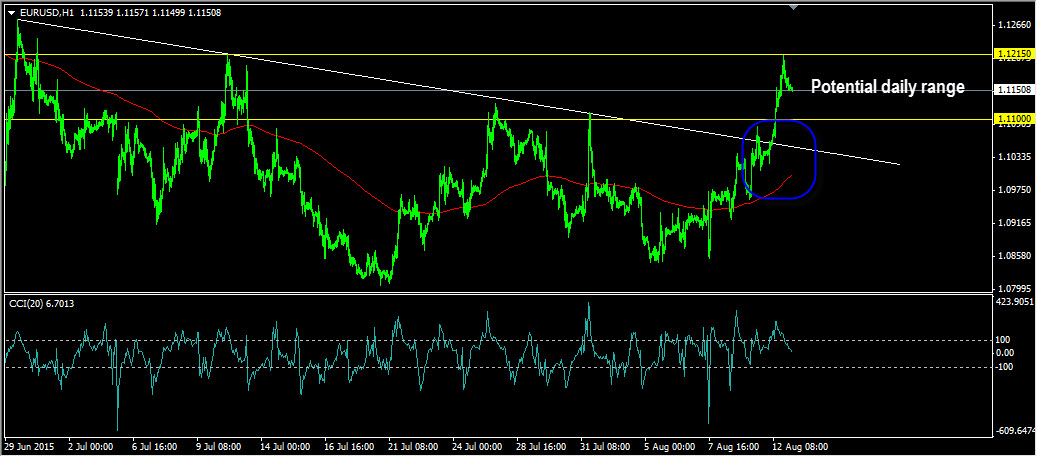Viewport: 1037px width, 457px height.
Task: Click the 28 Jul 16:00 time label
Action: coord(540,446)
